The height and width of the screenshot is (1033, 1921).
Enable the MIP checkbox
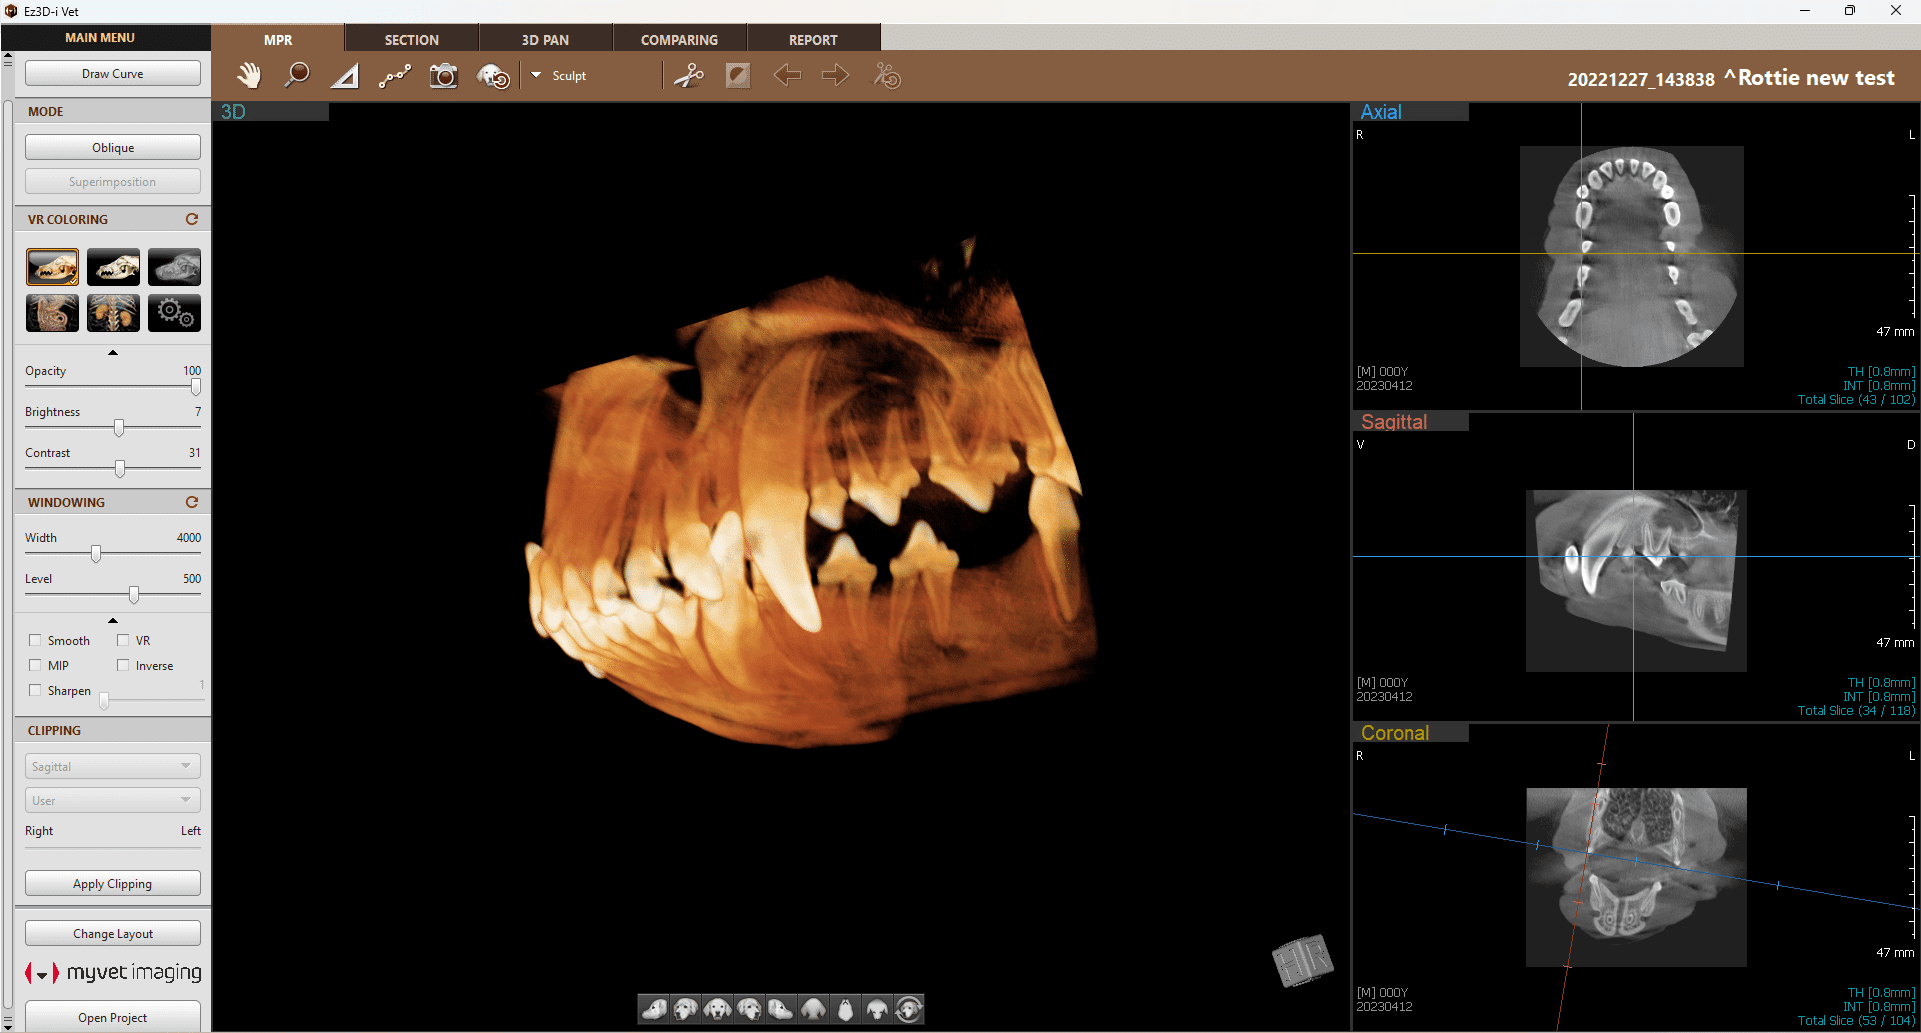pyautogui.click(x=36, y=665)
